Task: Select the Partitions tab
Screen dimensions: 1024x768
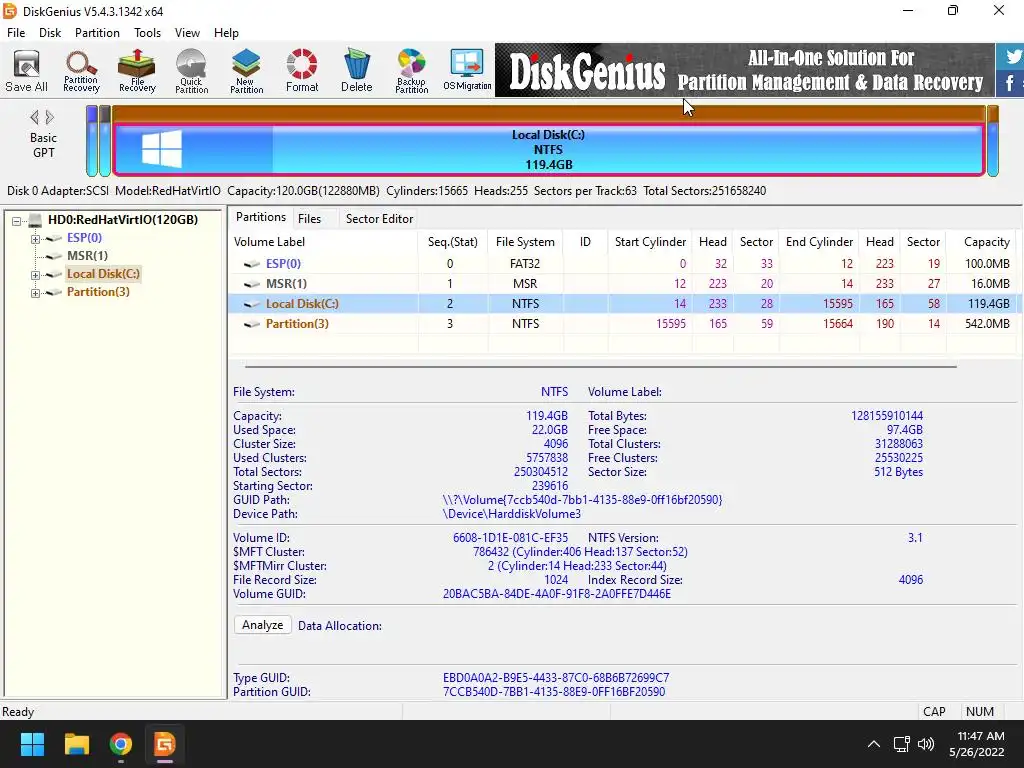Action: point(261,217)
